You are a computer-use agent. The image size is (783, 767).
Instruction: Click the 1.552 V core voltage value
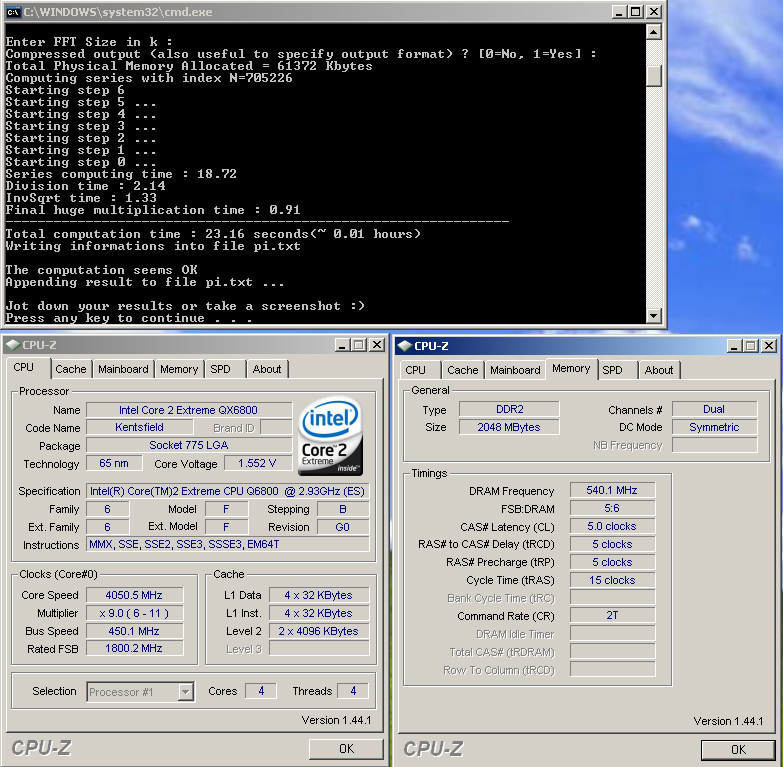(x=257, y=463)
